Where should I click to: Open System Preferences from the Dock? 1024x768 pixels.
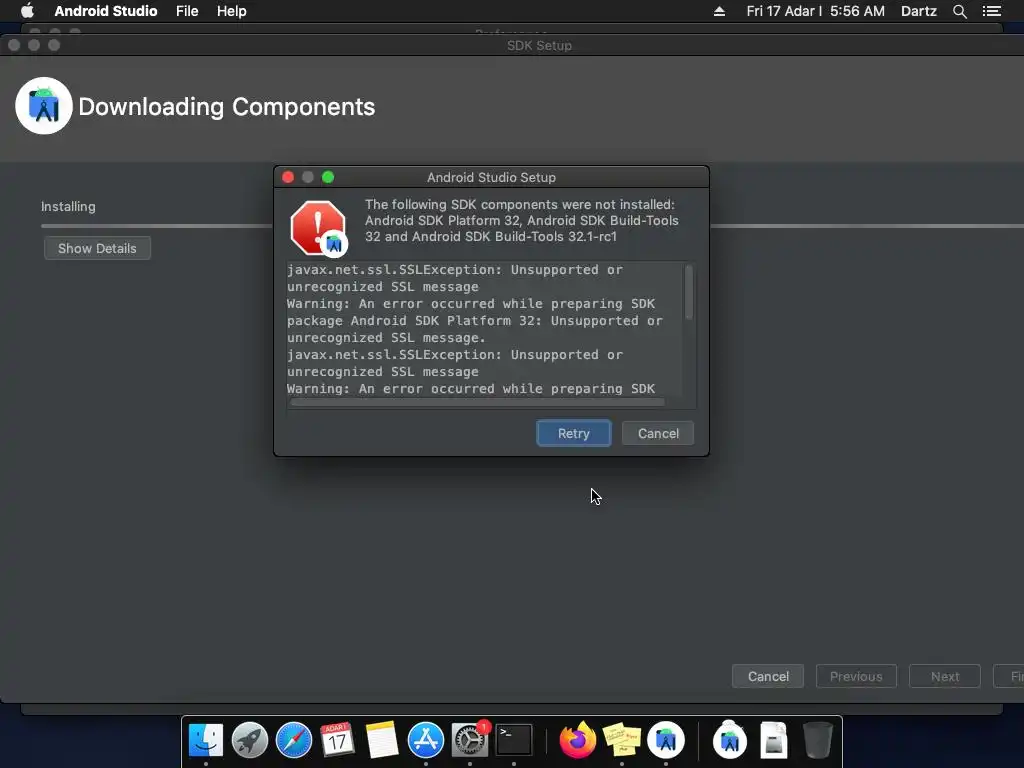click(470, 740)
